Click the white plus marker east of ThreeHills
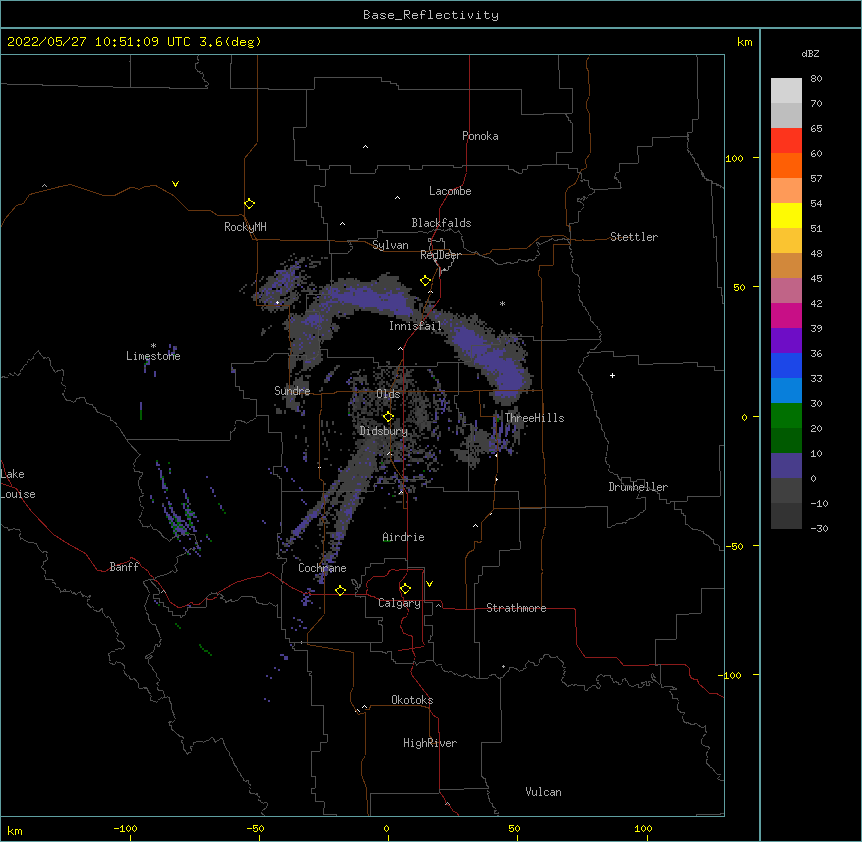Image resolution: width=862 pixels, height=842 pixels. click(612, 375)
